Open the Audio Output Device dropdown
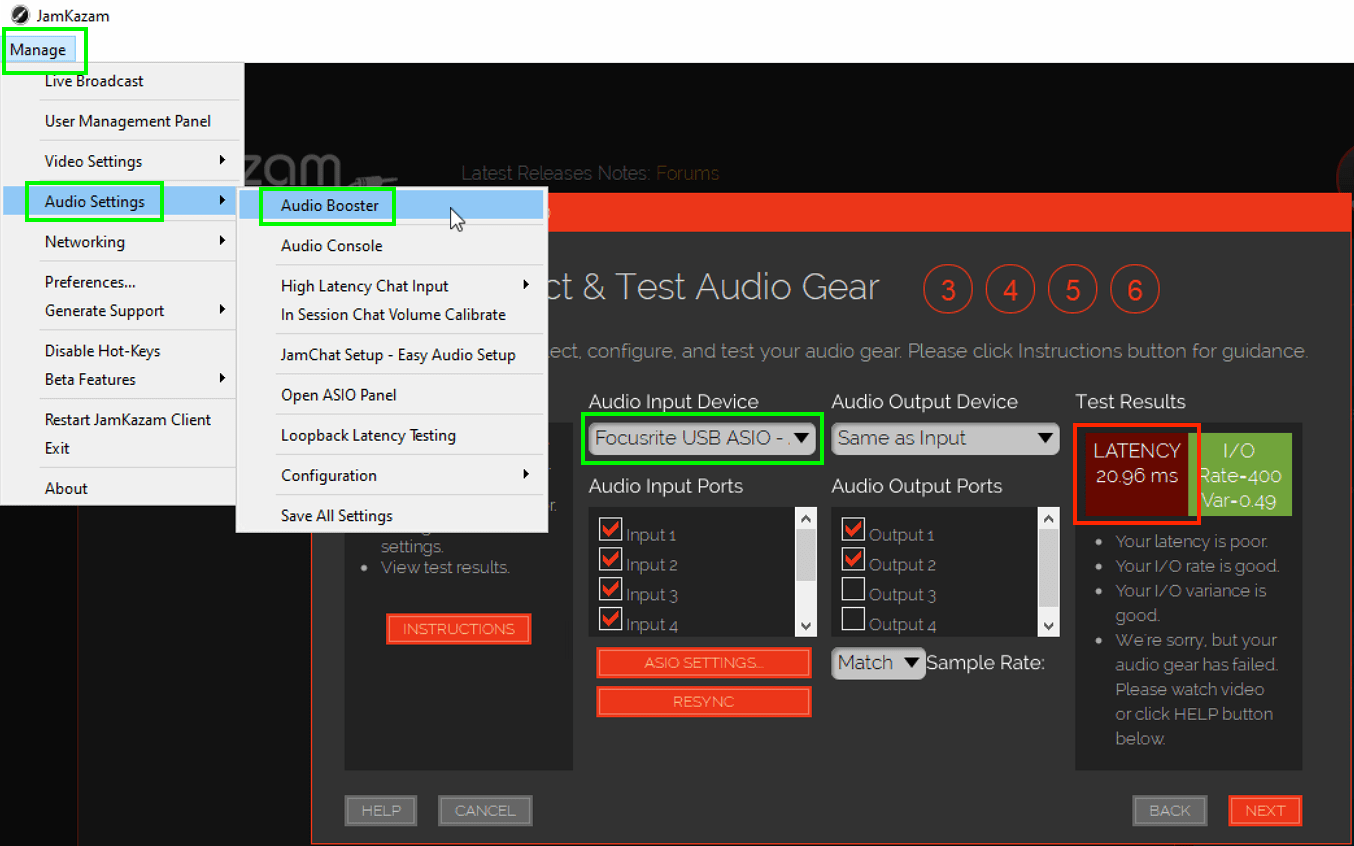 [944, 438]
